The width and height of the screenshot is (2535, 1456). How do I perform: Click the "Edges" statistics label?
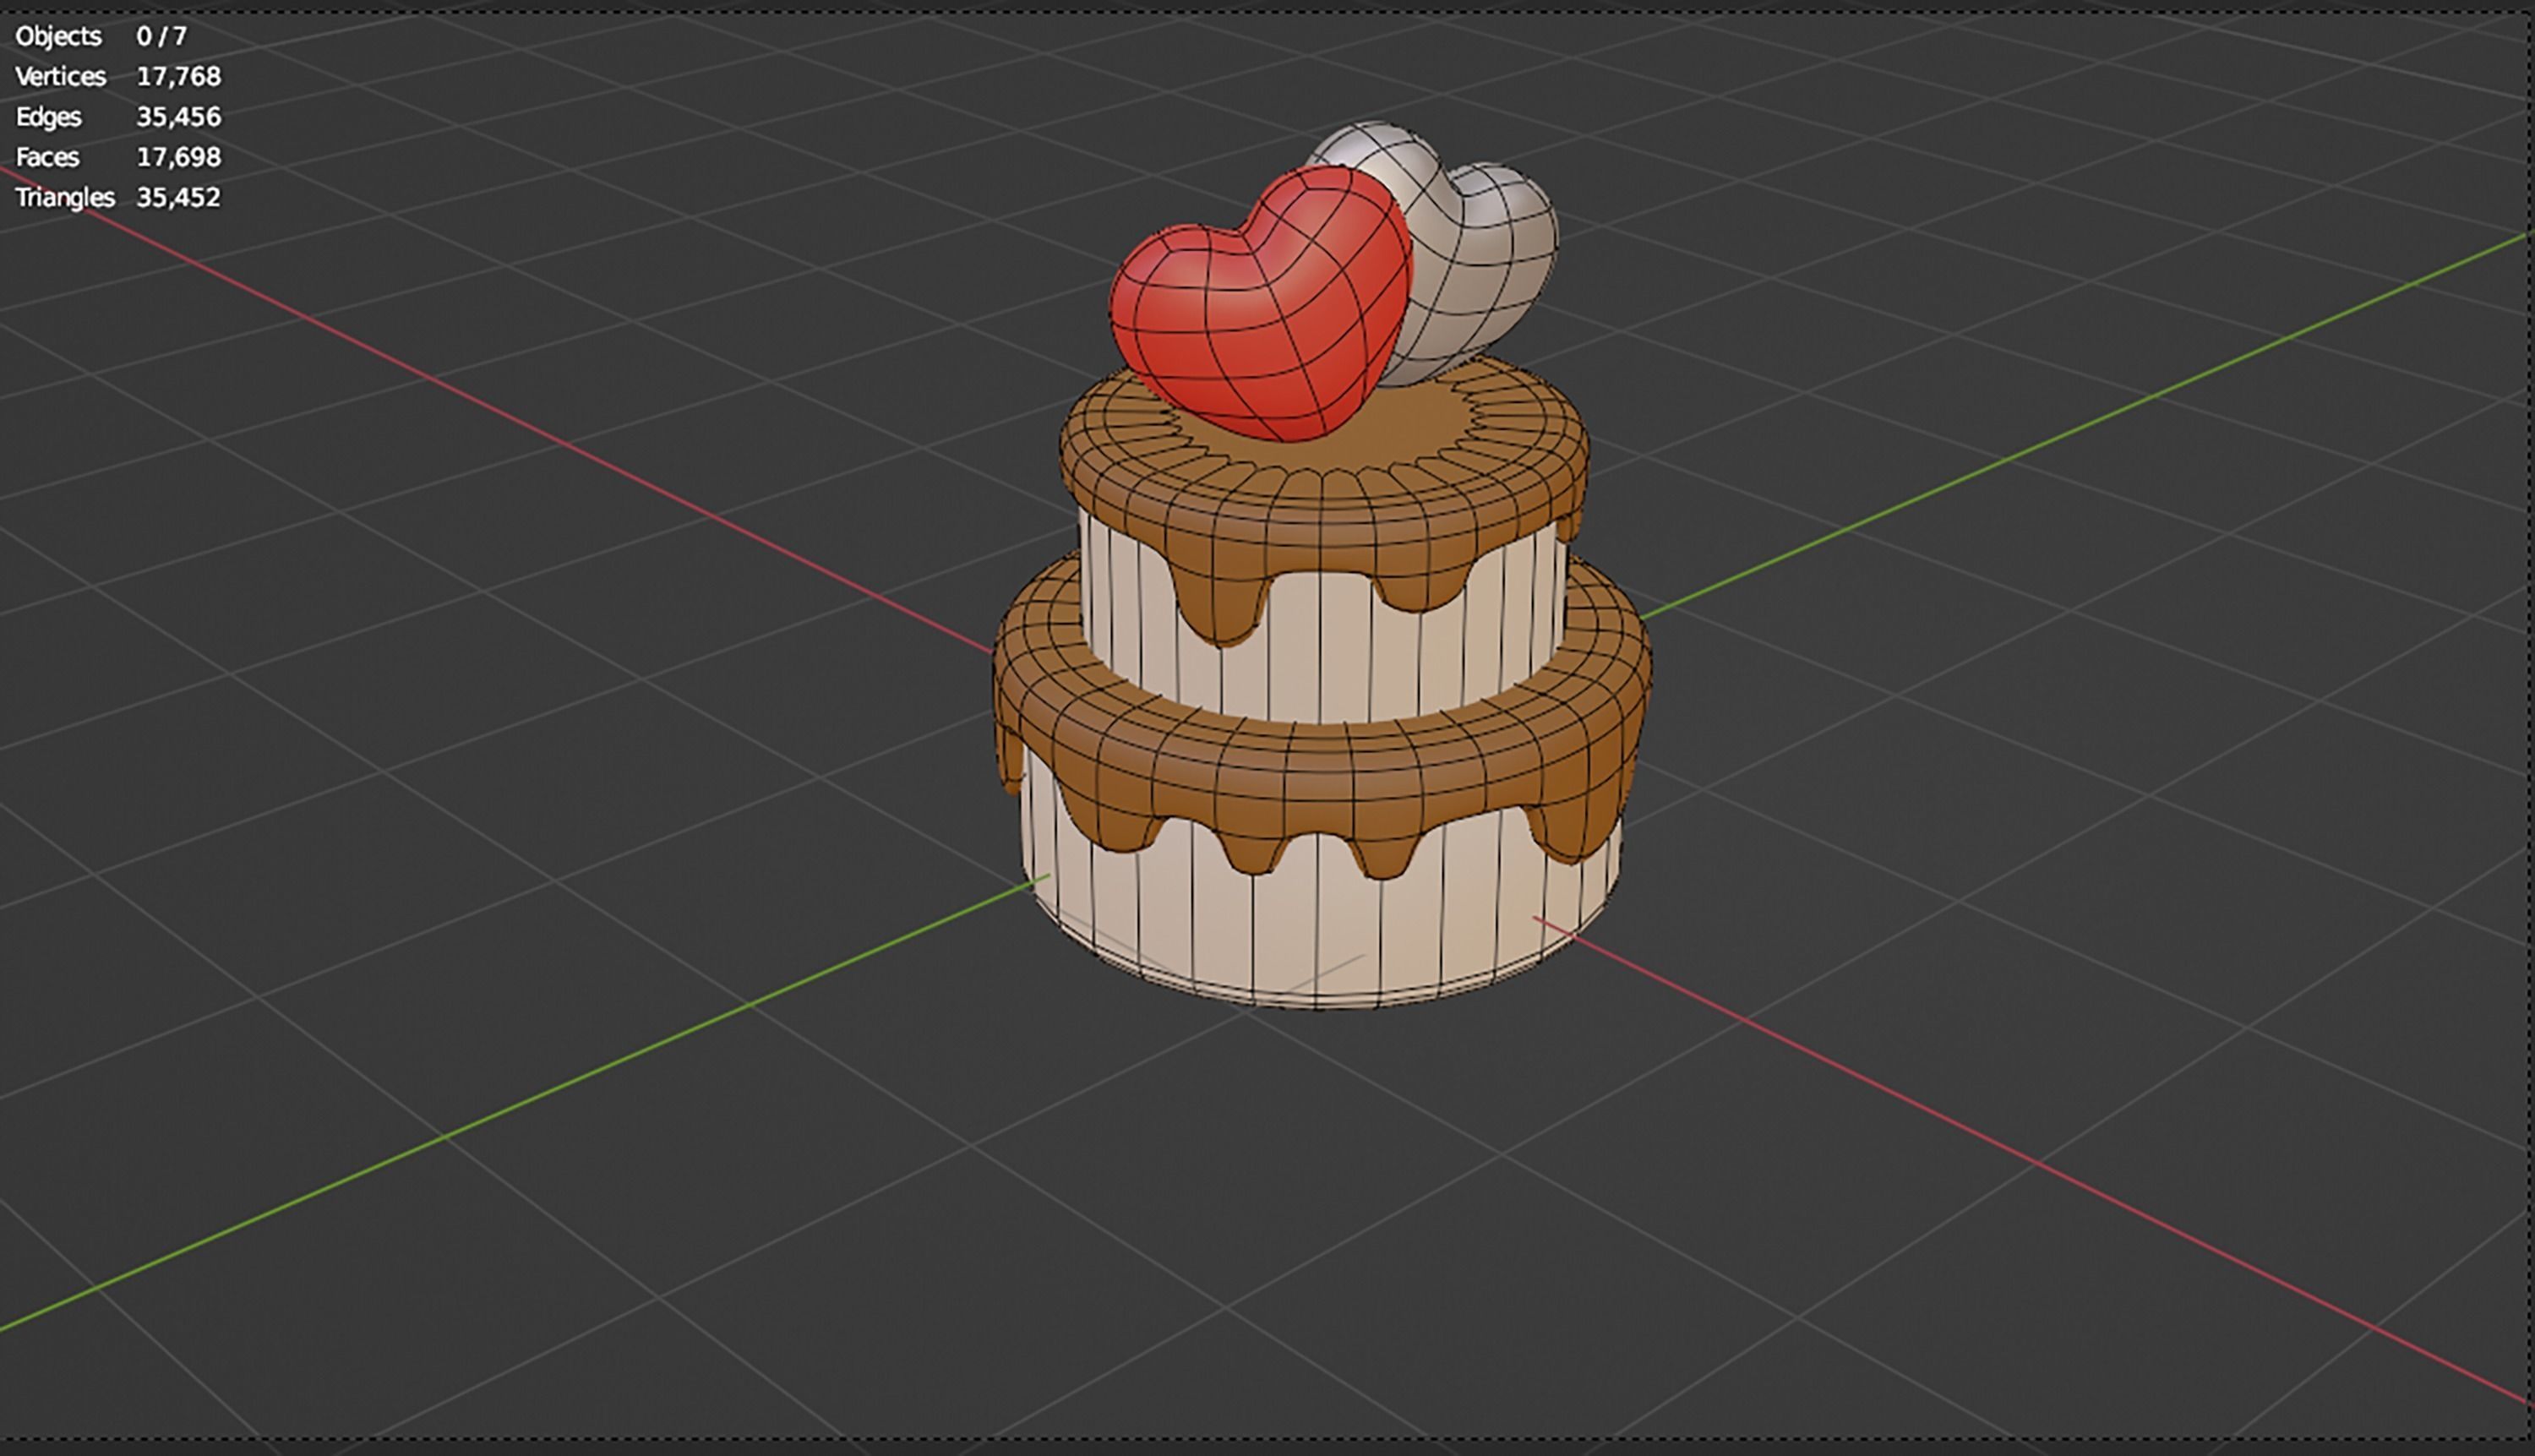pos(48,117)
